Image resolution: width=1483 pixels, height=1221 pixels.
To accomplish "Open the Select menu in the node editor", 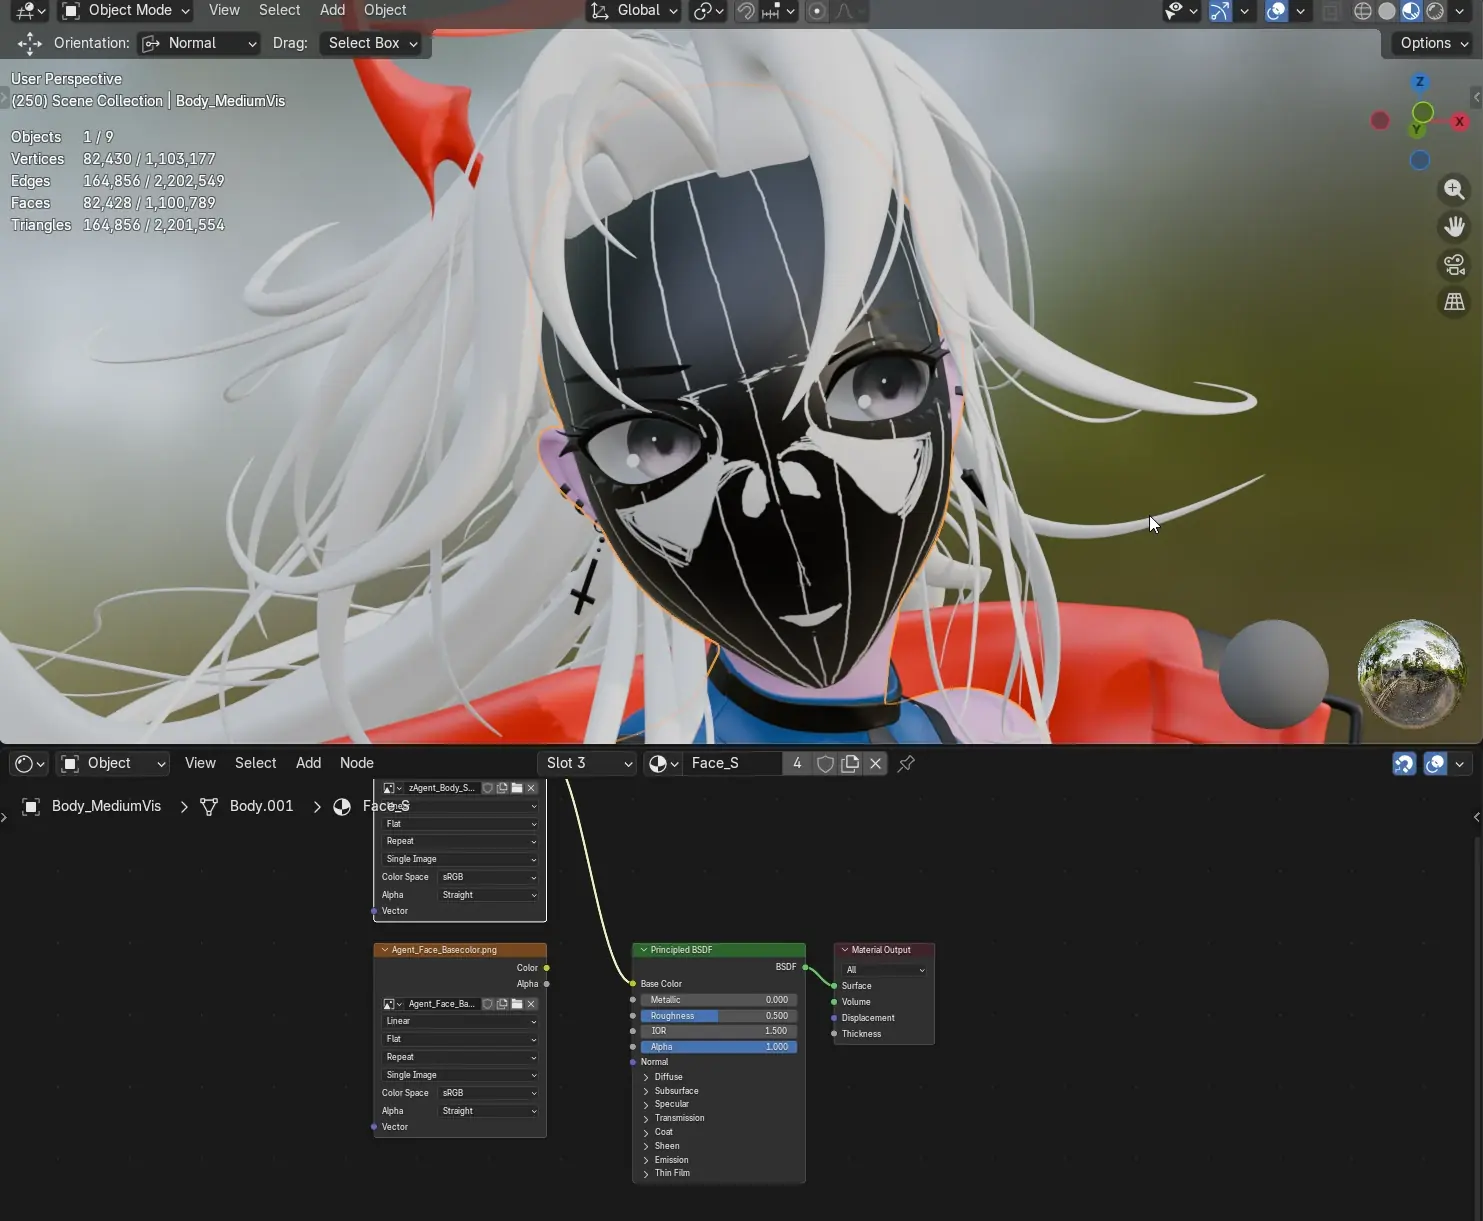I will click(x=255, y=763).
